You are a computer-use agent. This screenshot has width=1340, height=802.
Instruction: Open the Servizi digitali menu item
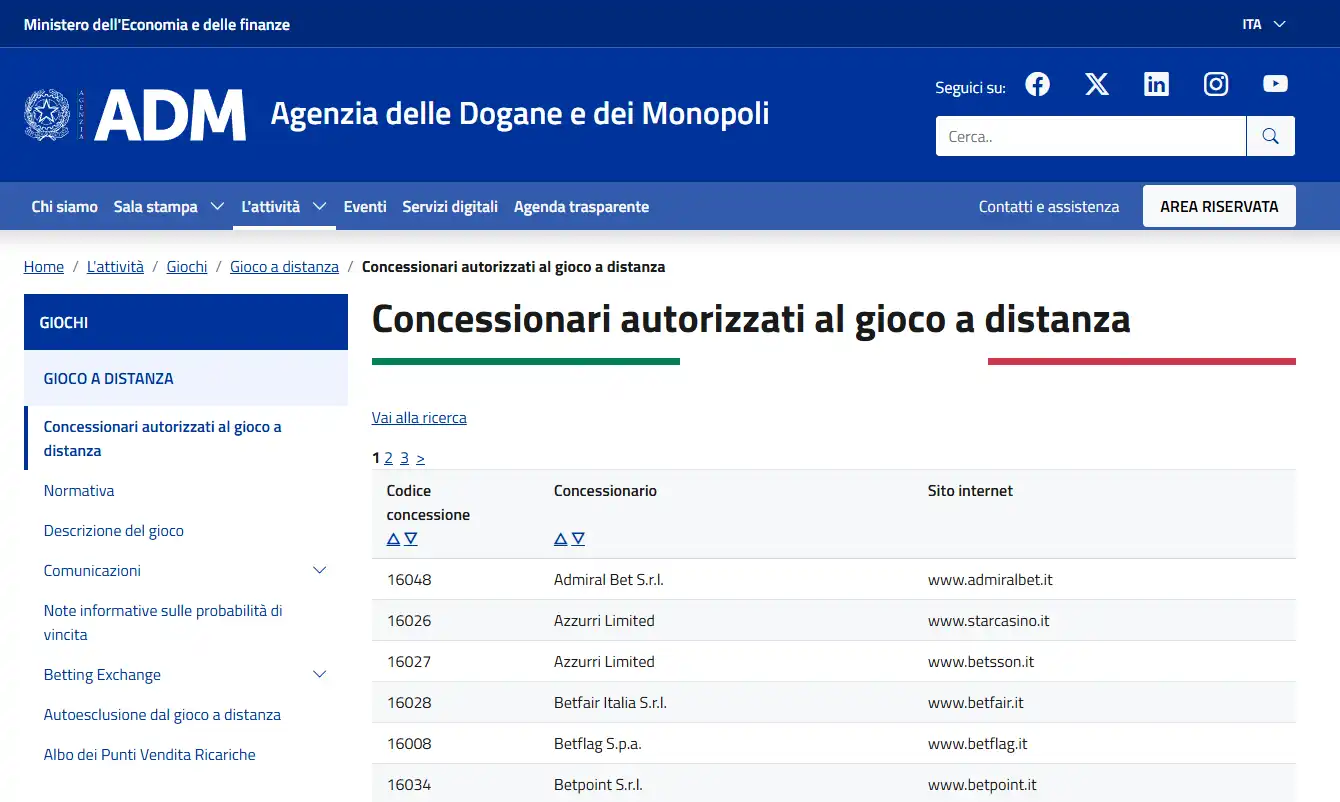tap(450, 207)
